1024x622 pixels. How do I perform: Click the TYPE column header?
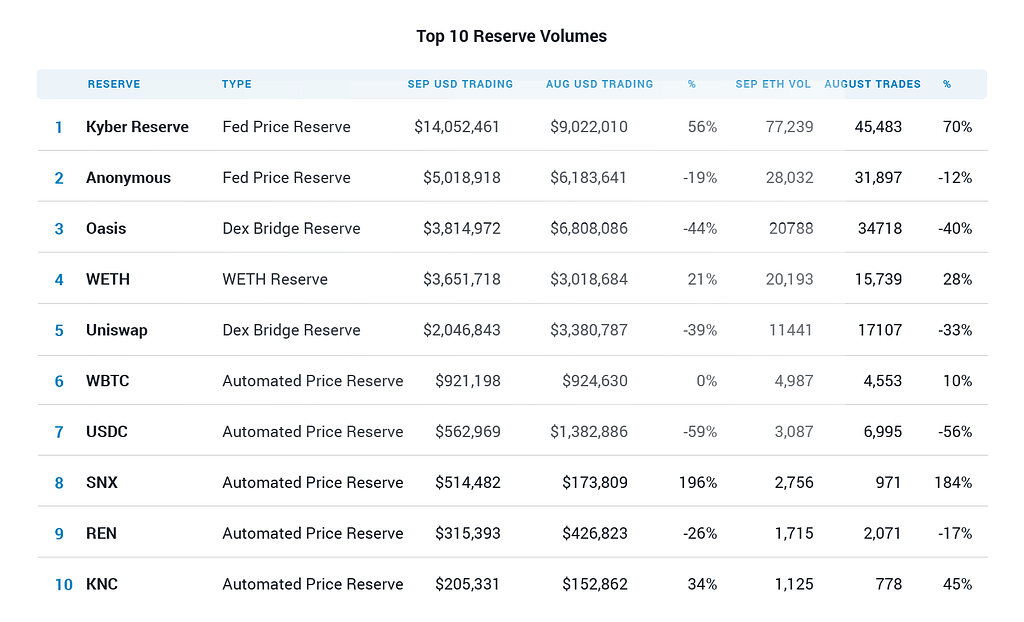236,84
